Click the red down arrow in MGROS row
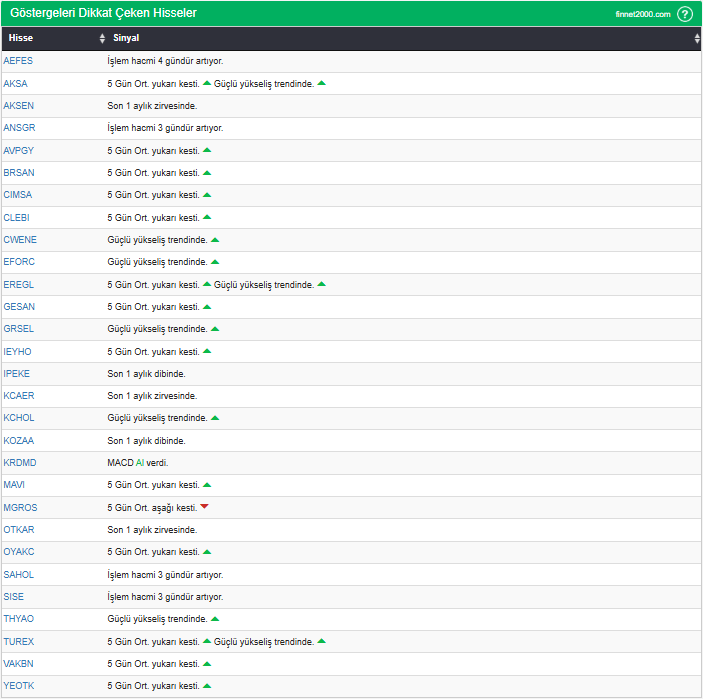703x699 pixels. click(204, 507)
